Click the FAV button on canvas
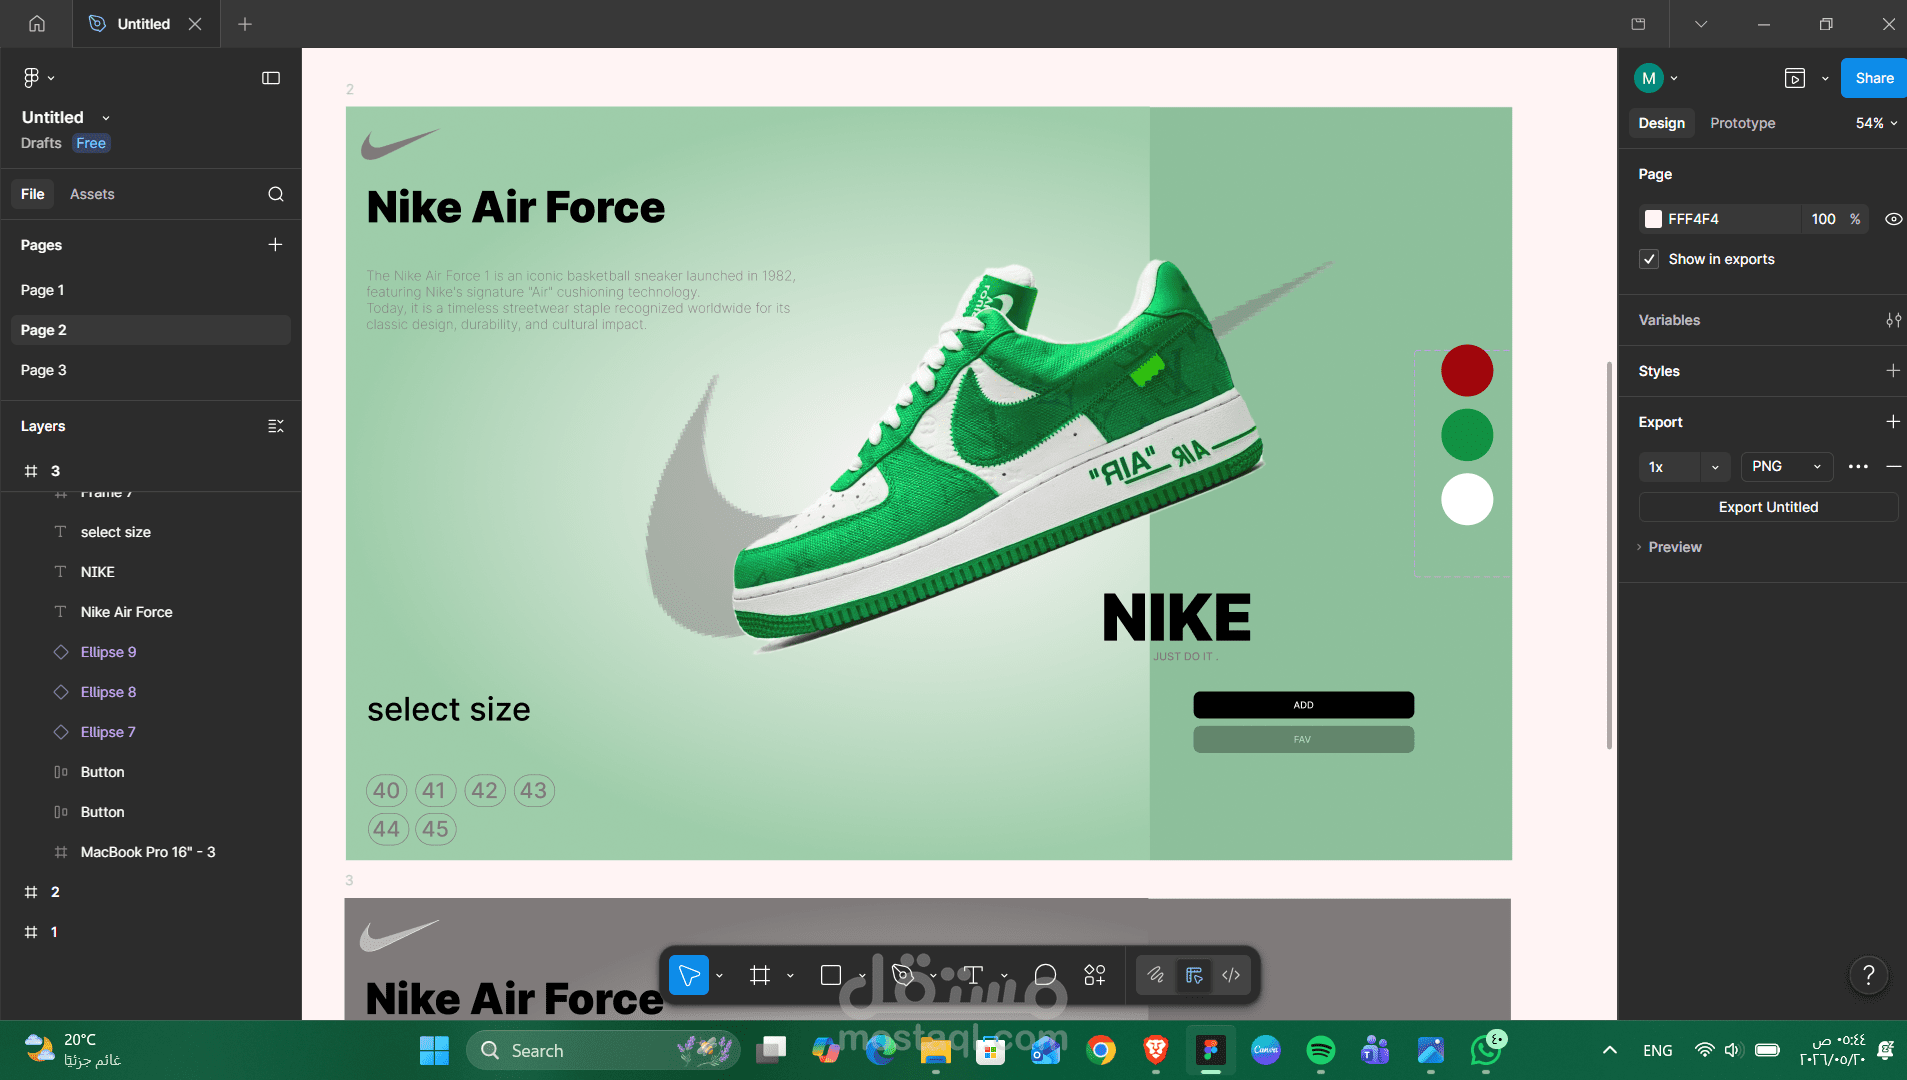This screenshot has height=1080, width=1907. (1303, 740)
